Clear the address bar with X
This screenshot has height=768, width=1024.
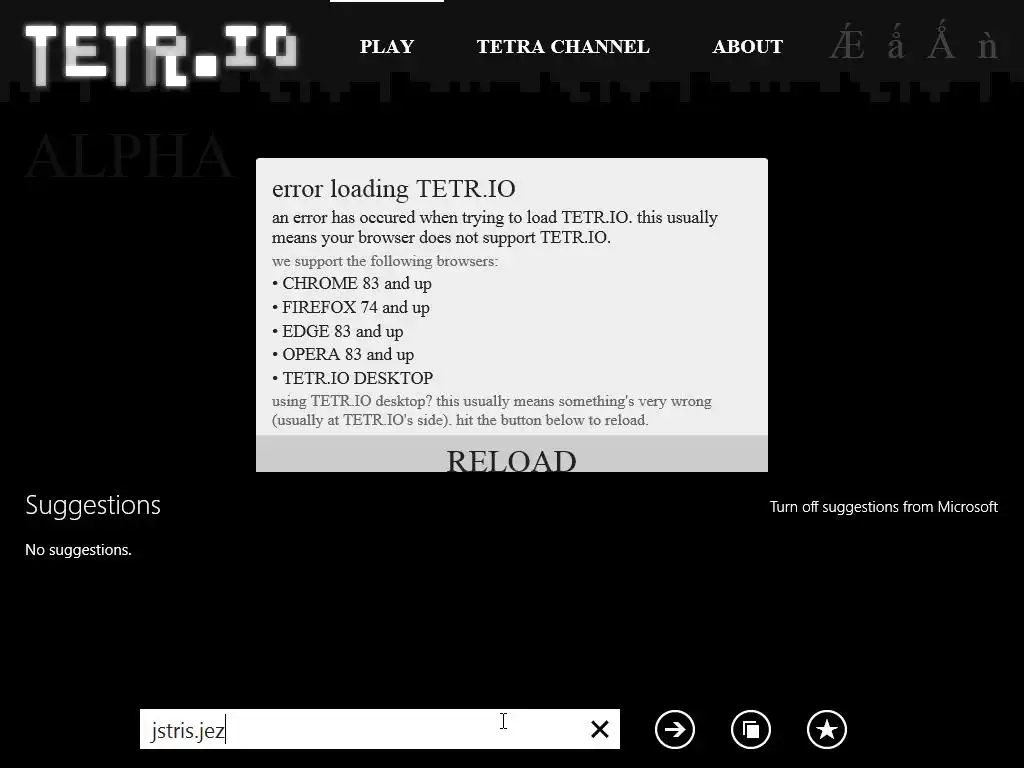(600, 729)
